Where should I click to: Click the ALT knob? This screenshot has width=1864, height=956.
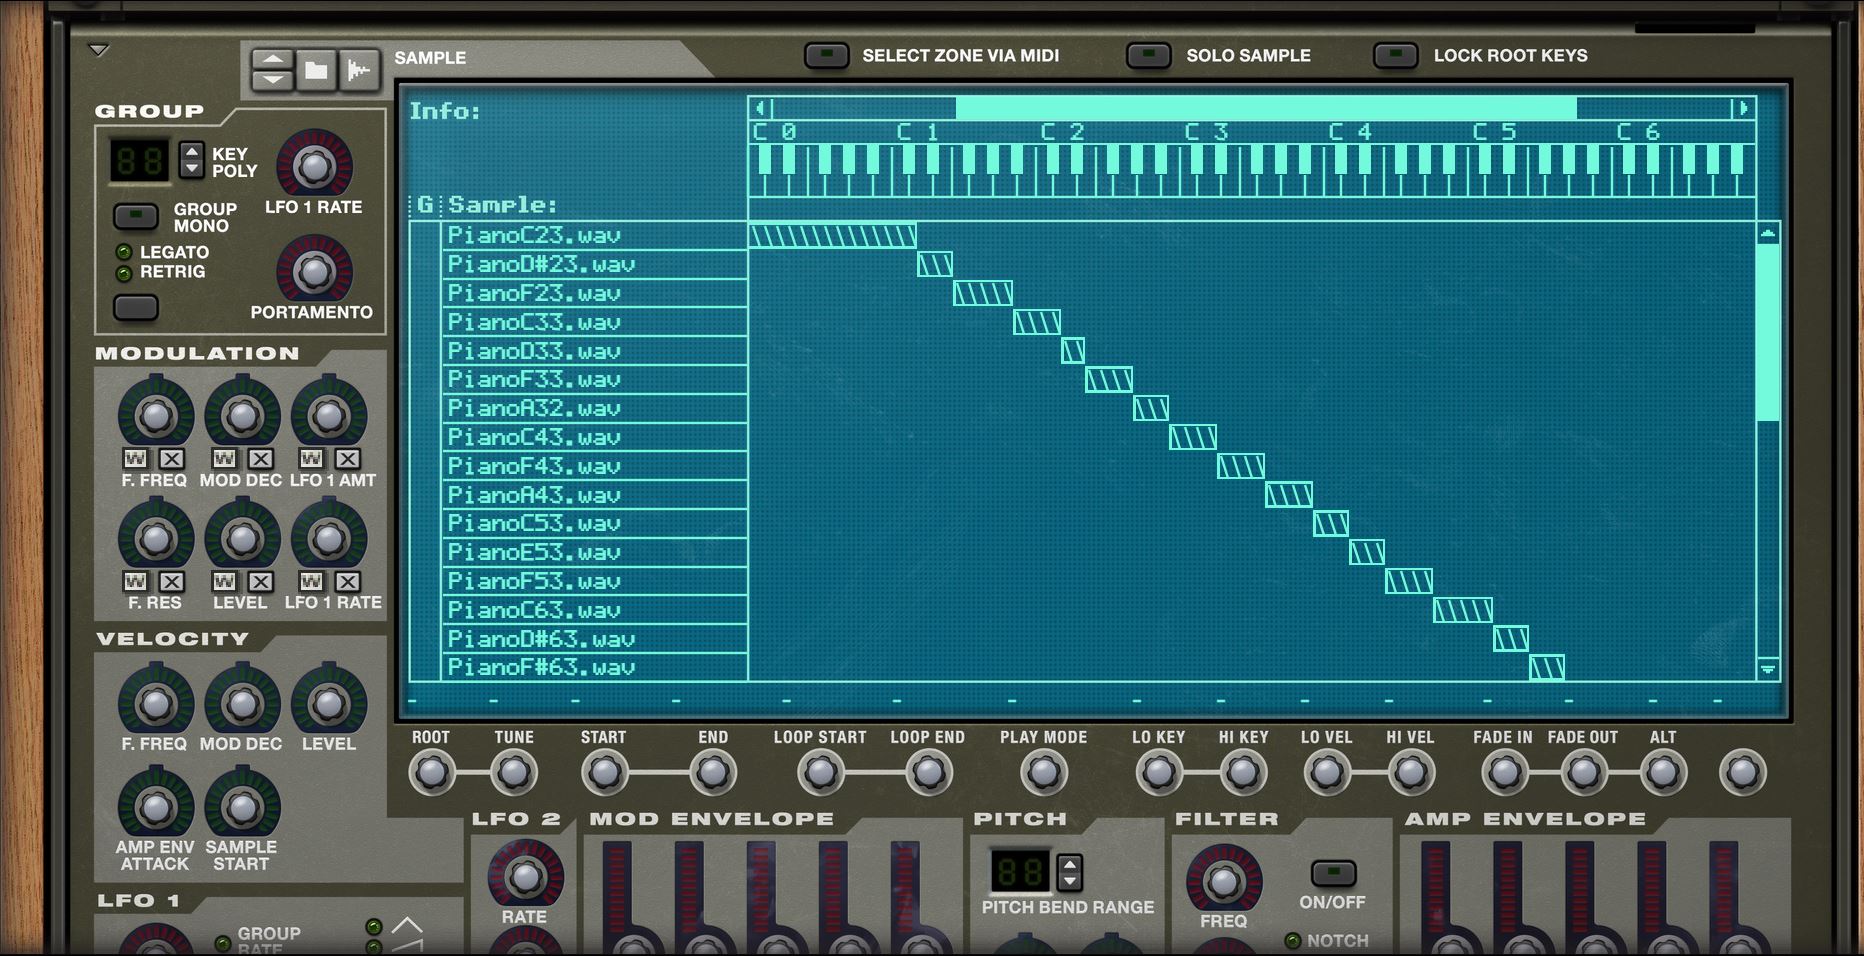coord(1663,772)
